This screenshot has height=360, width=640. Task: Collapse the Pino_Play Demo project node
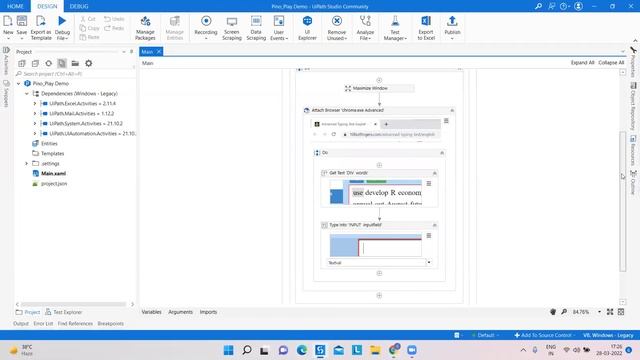[x=19, y=83]
